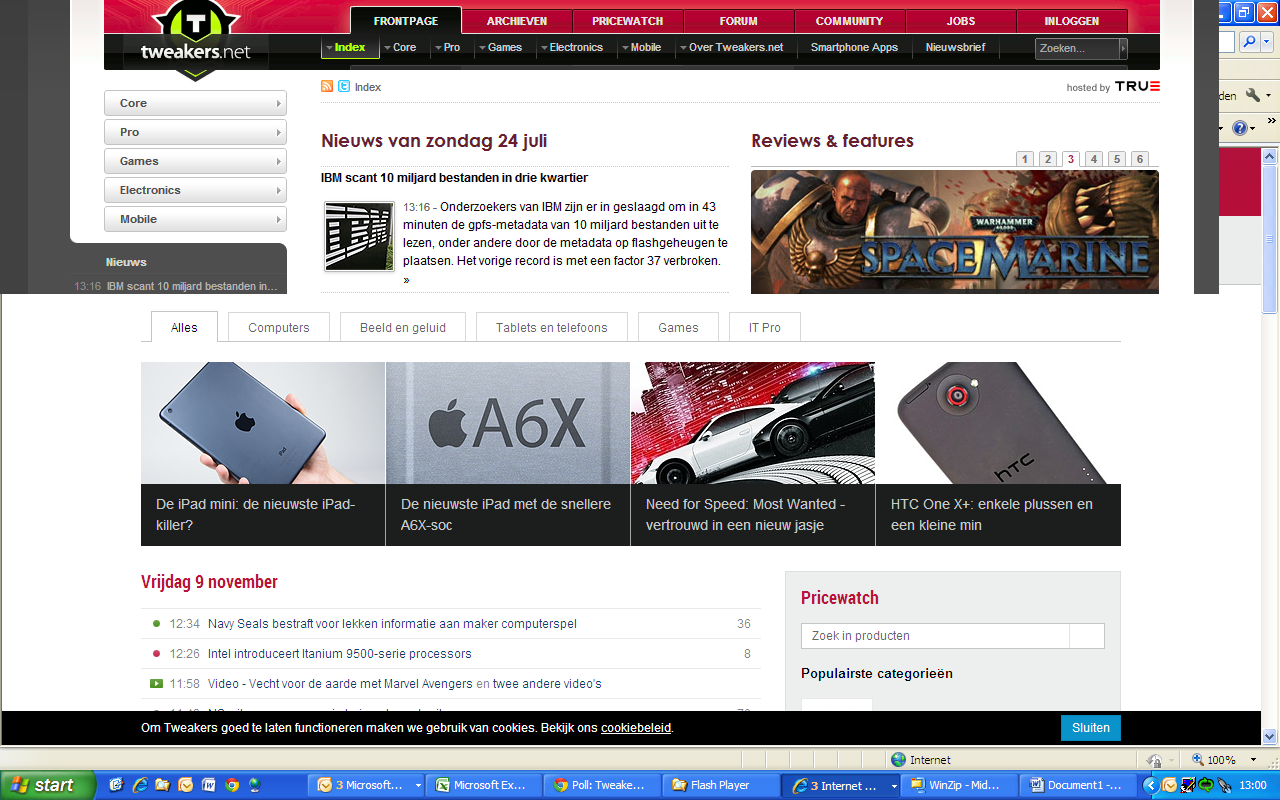Image resolution: width=1280 pixels, height=800 pixels.
Task: Go to reviews carousel page 5
Action: point(1117,159)
